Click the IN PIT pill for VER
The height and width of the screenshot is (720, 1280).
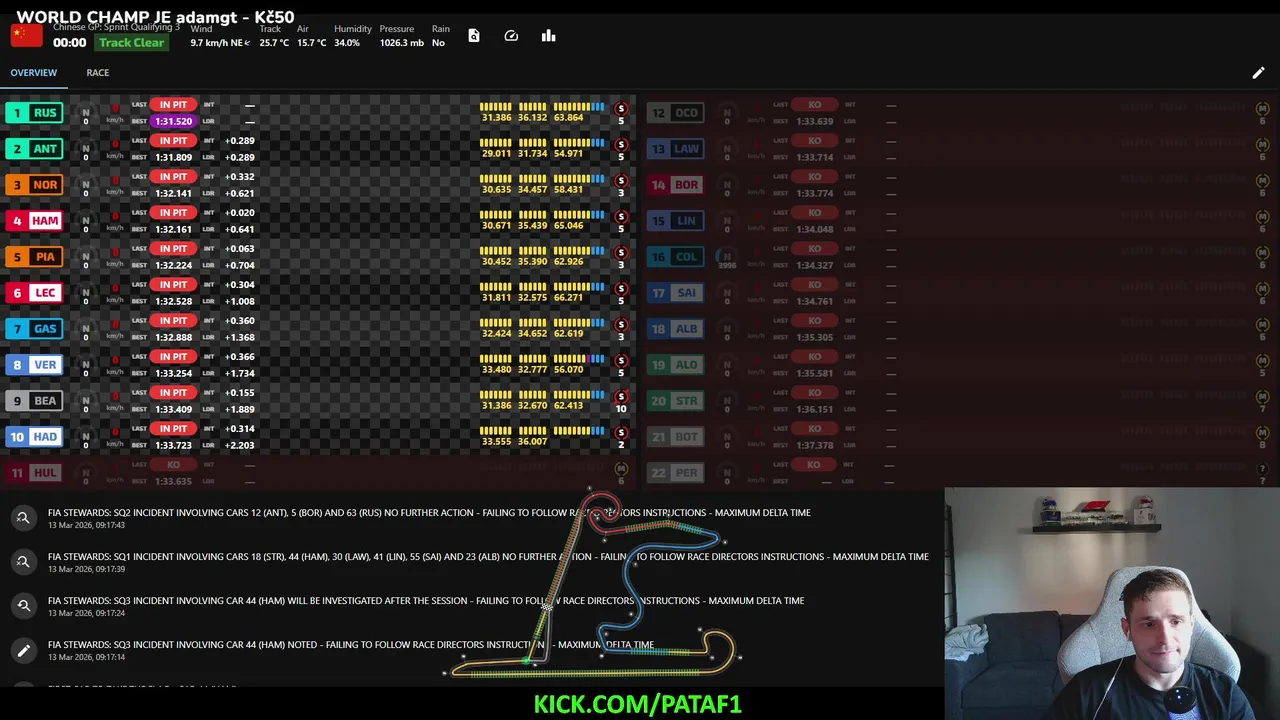click(x=173, y=357)
